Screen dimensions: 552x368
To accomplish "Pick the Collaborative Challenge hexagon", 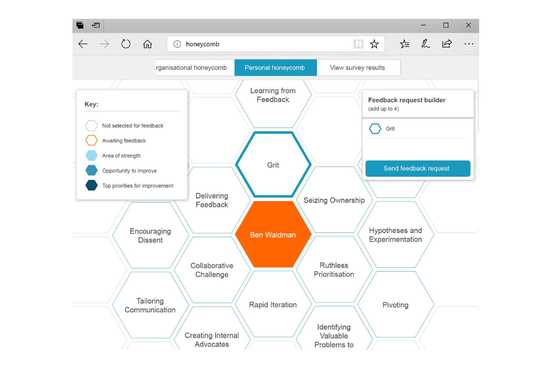I will [x=212, y=270].
